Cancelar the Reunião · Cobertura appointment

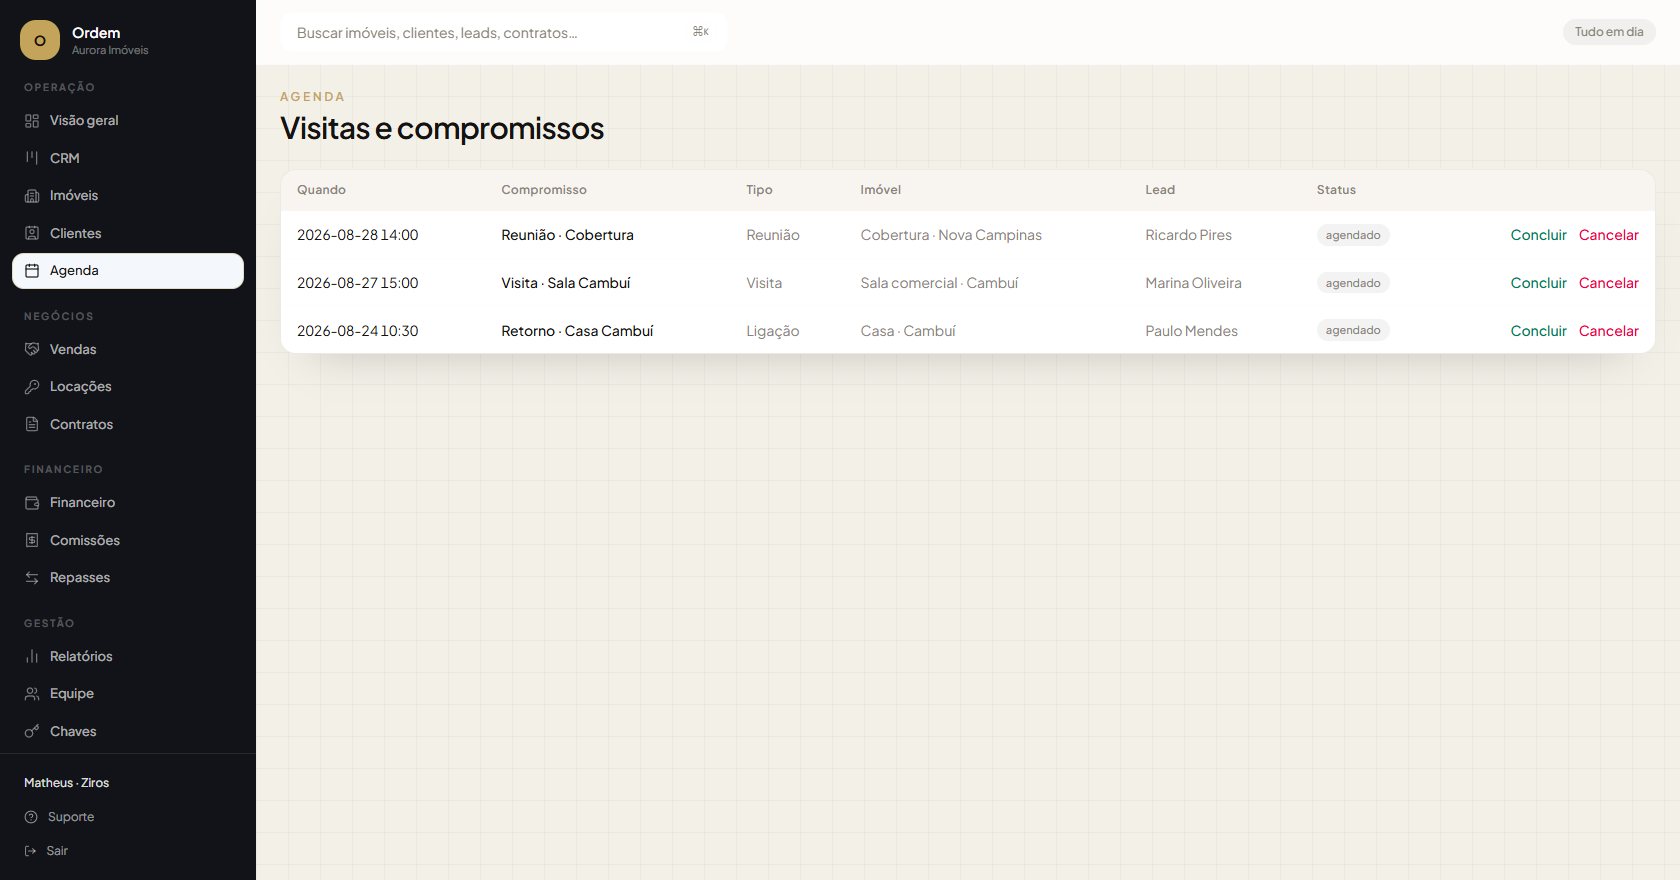click(1608, 235)
